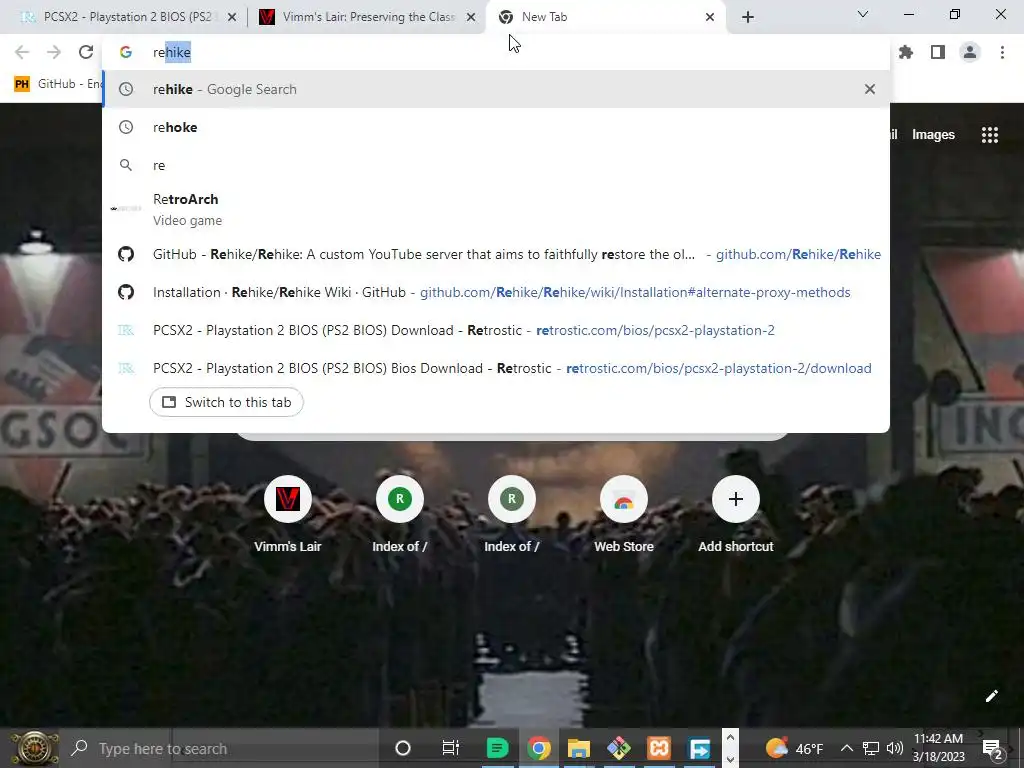
Task: Choose the RetroArch Video game suggestion
Action: (x=496, y=209)
